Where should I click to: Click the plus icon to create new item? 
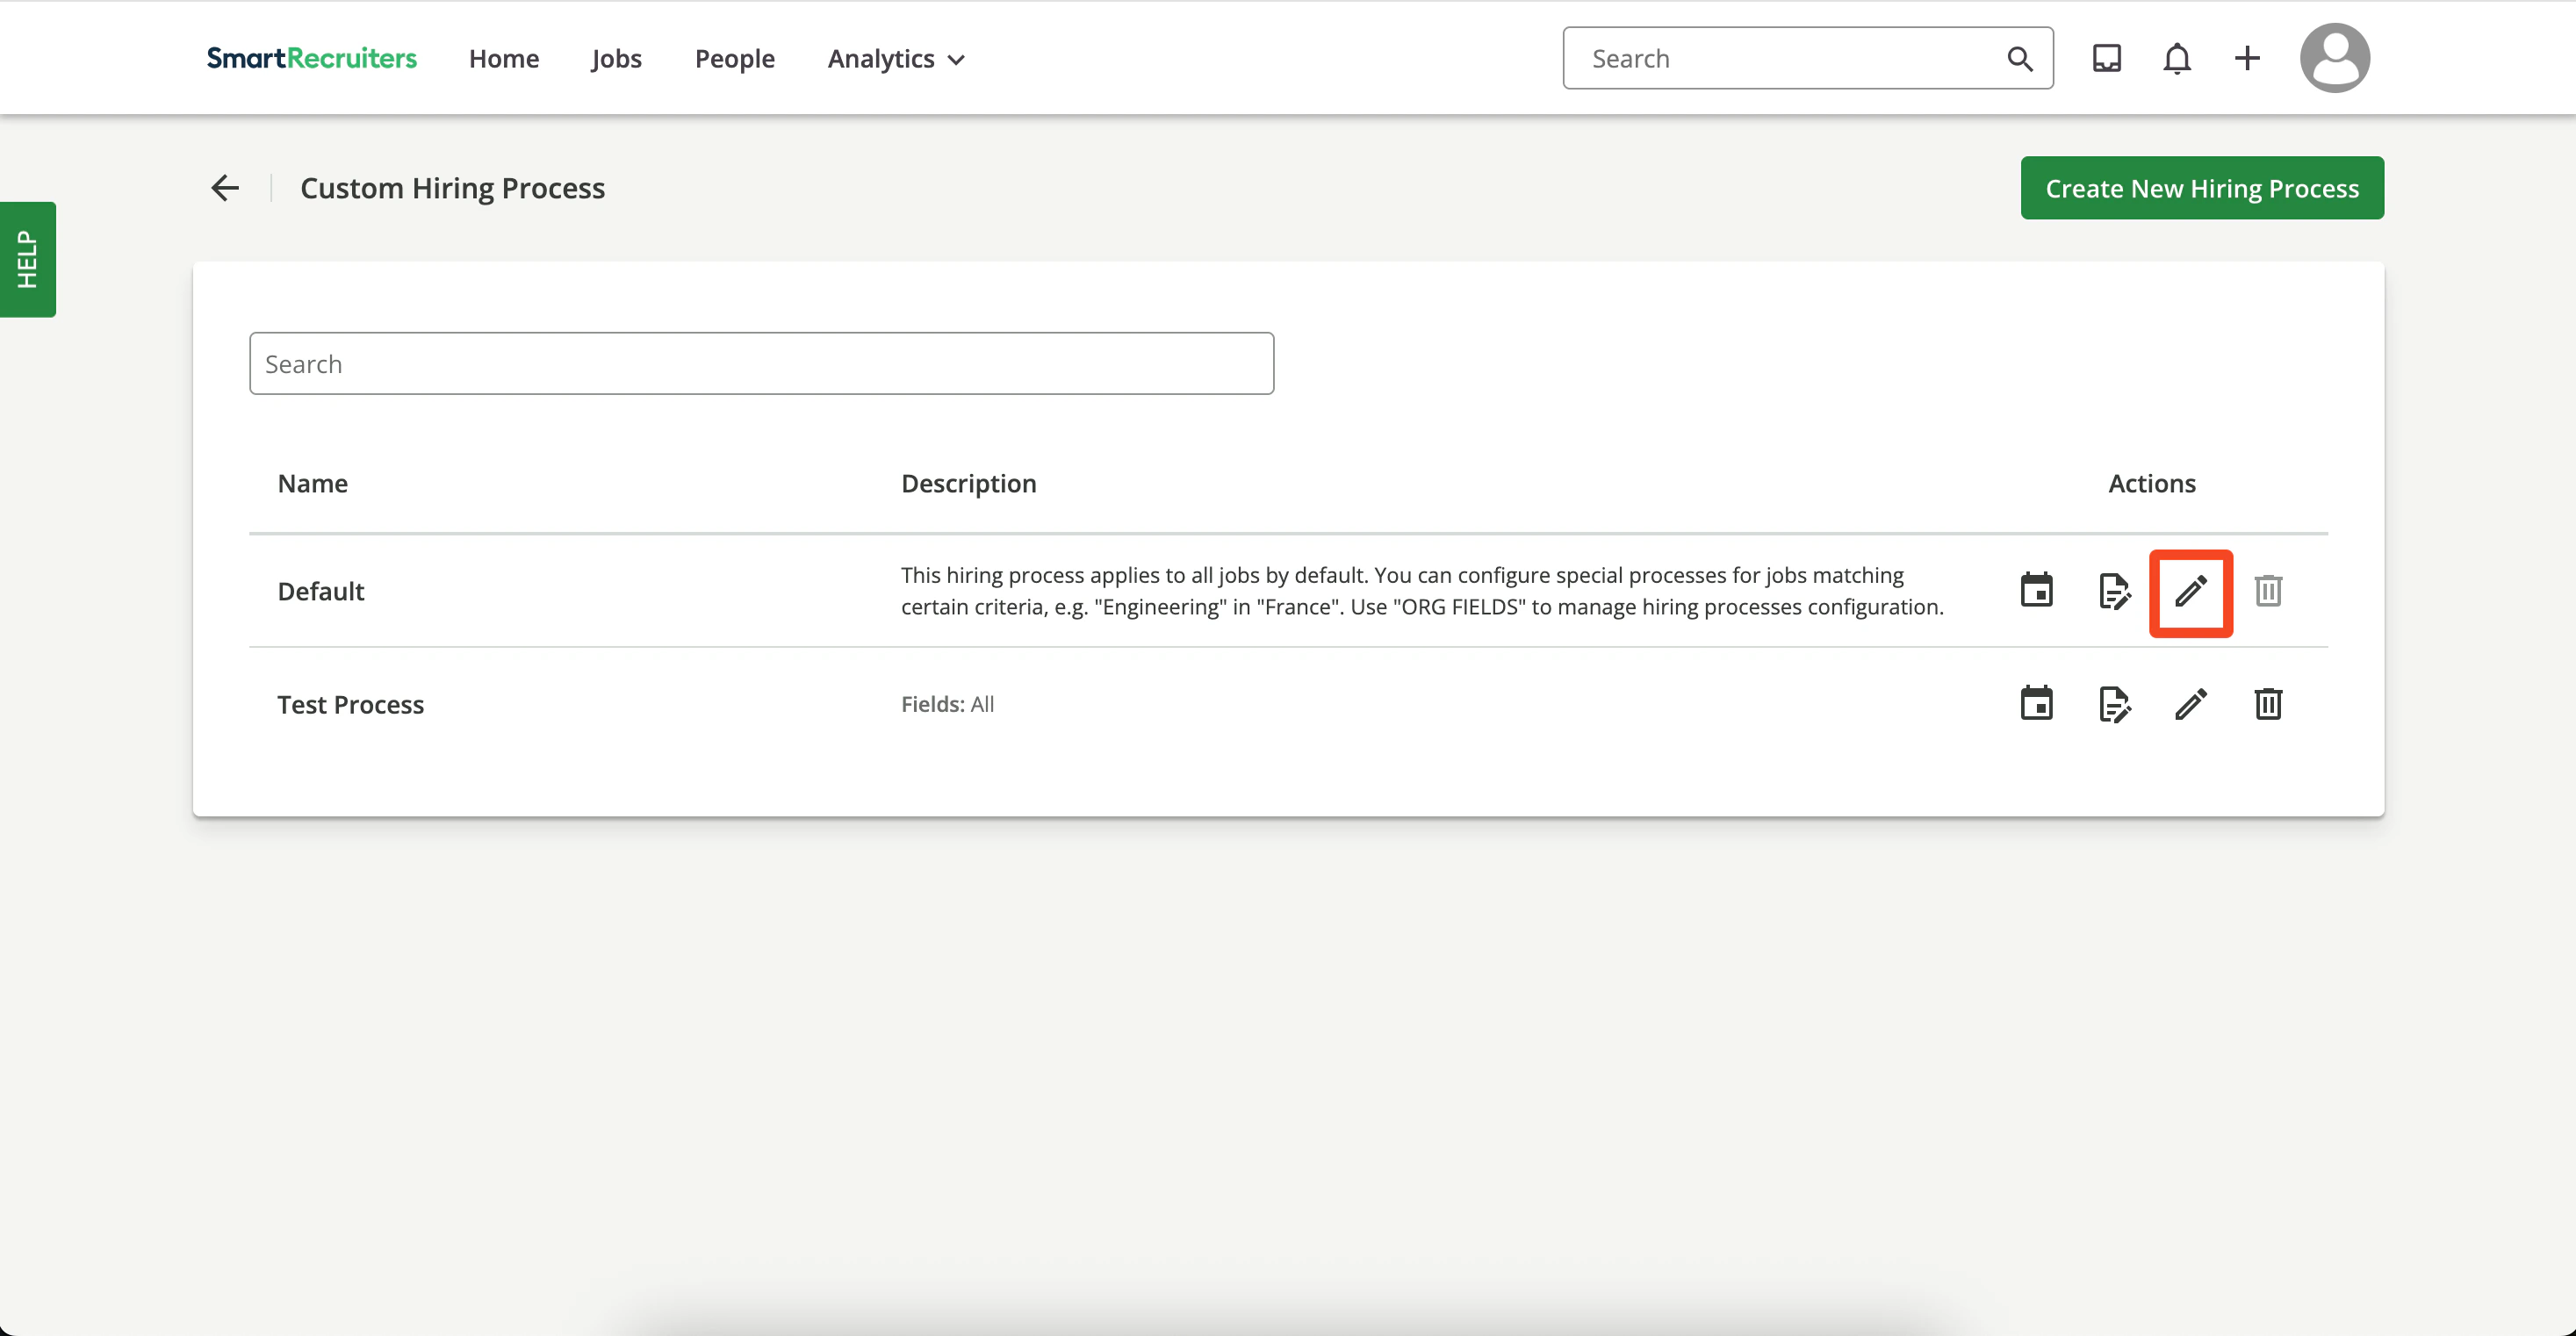point(2246,58)
